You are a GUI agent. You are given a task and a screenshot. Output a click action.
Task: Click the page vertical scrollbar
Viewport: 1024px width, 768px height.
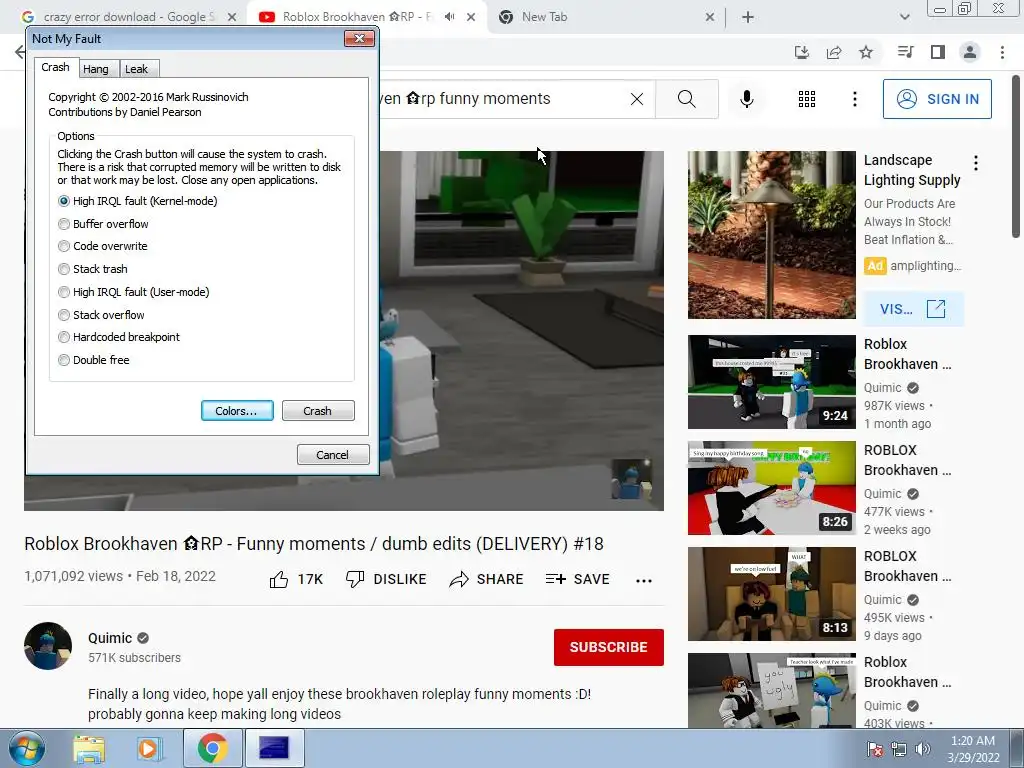tap(1017, 156)
